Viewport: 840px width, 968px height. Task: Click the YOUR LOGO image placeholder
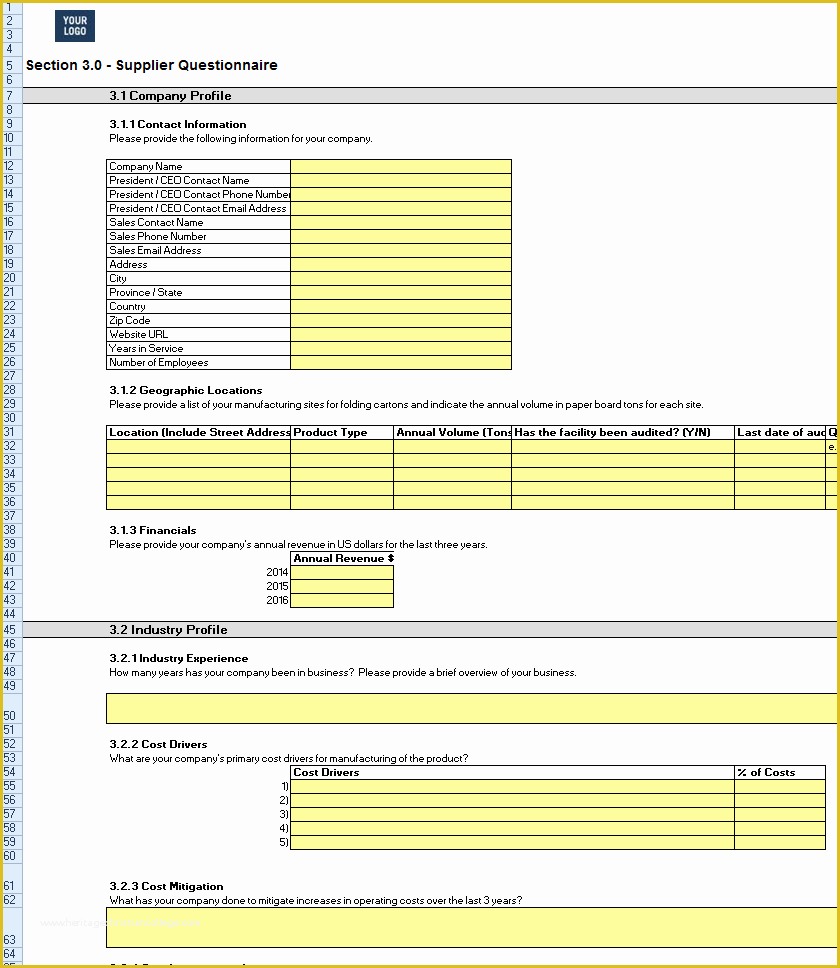coord(75,26)
